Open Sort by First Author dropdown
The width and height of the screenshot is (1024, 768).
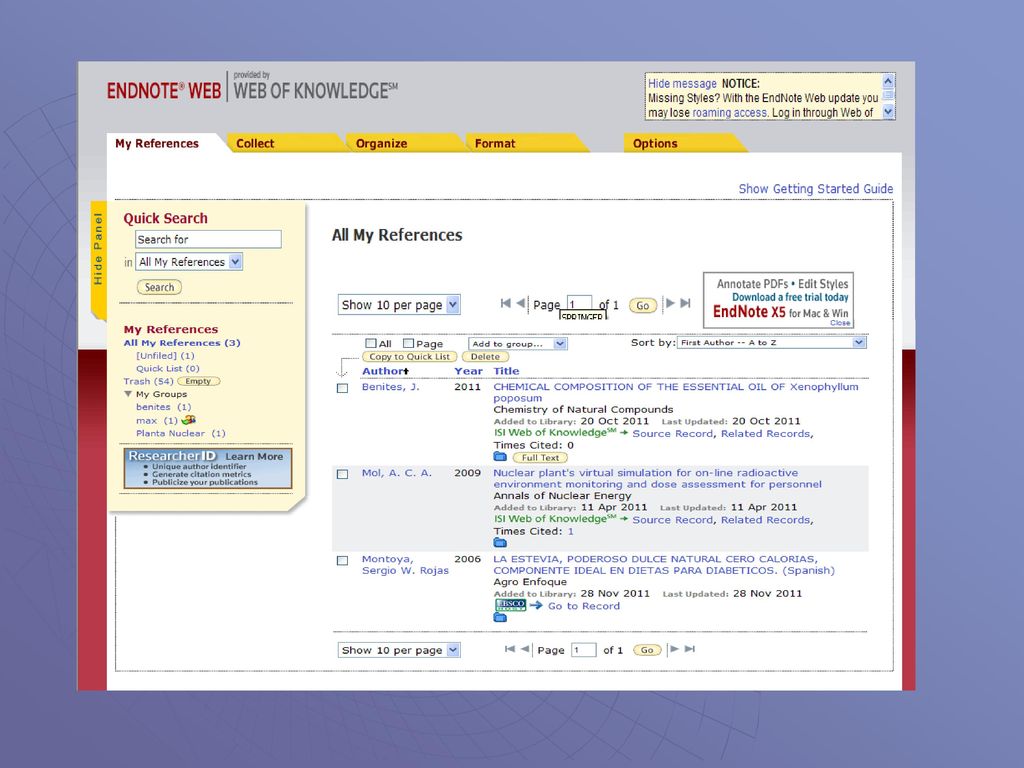tap(772, 342)
